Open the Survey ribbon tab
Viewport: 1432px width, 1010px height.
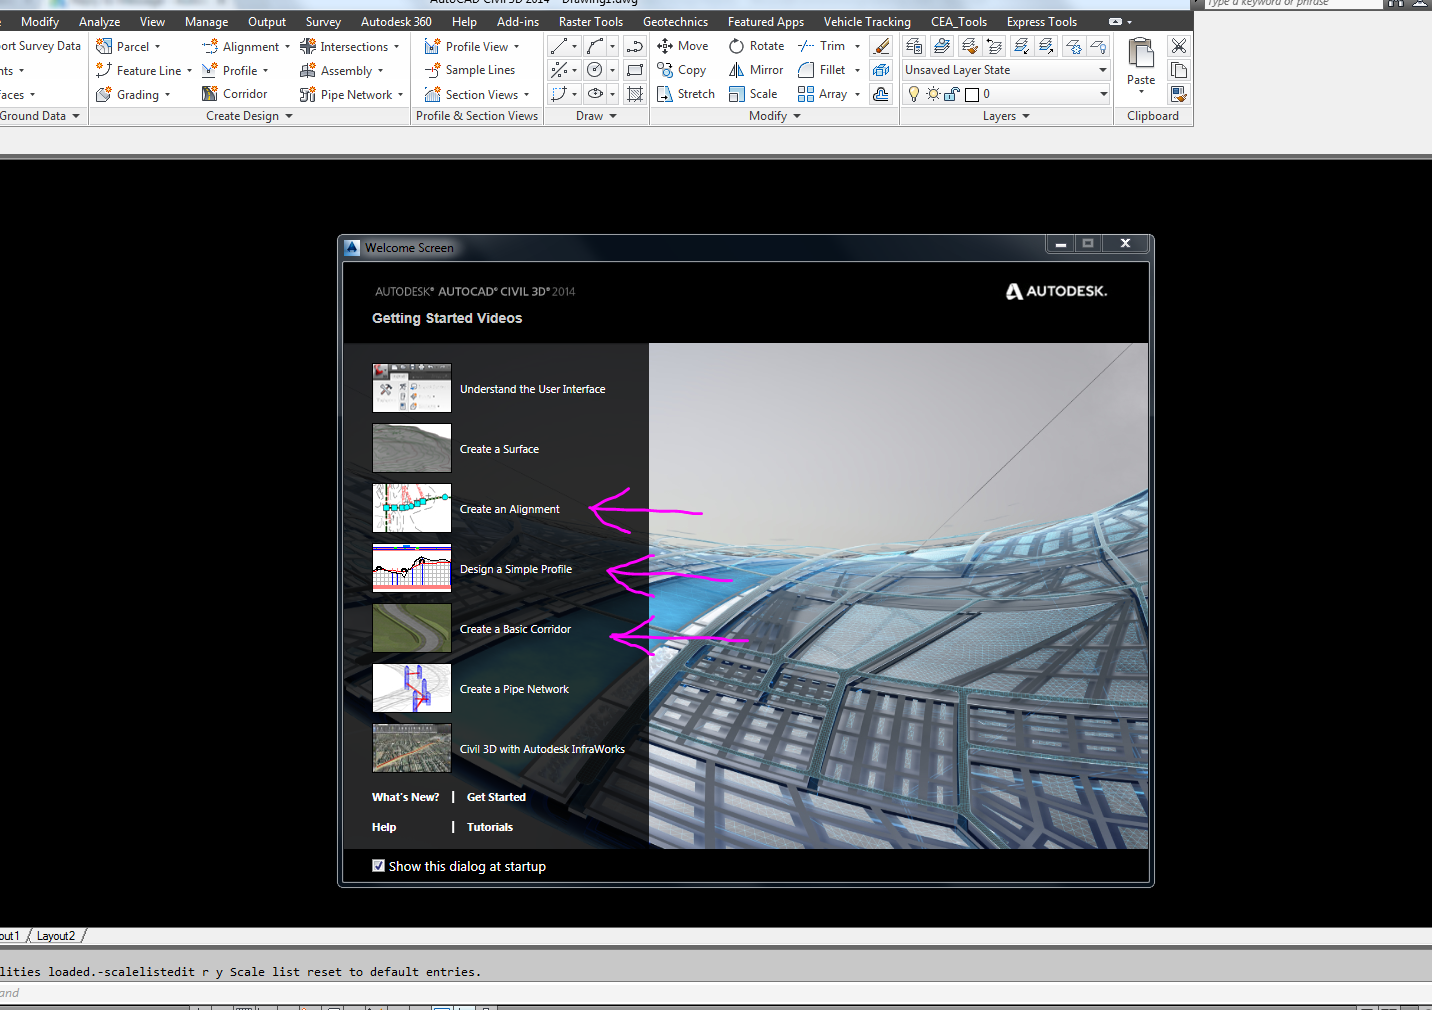323,21
